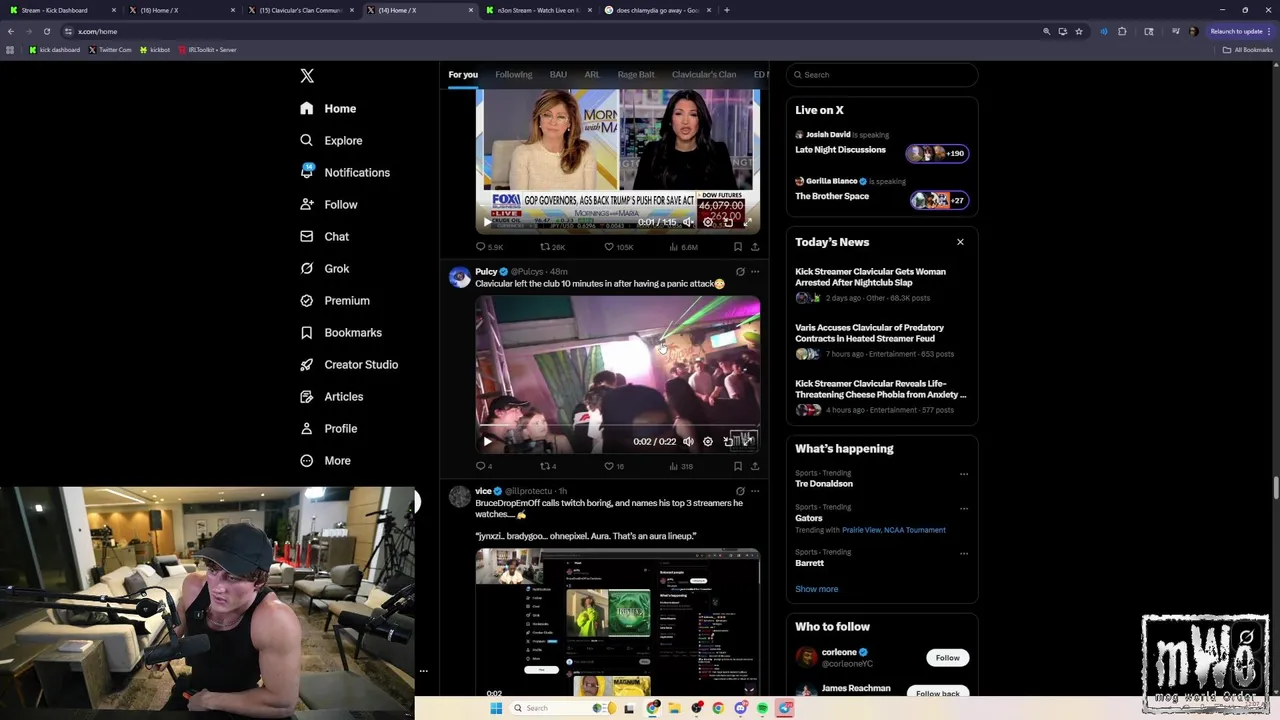
Task: Open more options on vice's post
Action: click(x=755, y=491)
